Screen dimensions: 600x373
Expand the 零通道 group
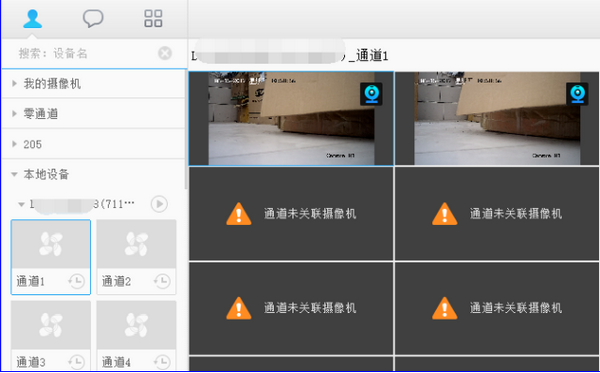[15, 114]
